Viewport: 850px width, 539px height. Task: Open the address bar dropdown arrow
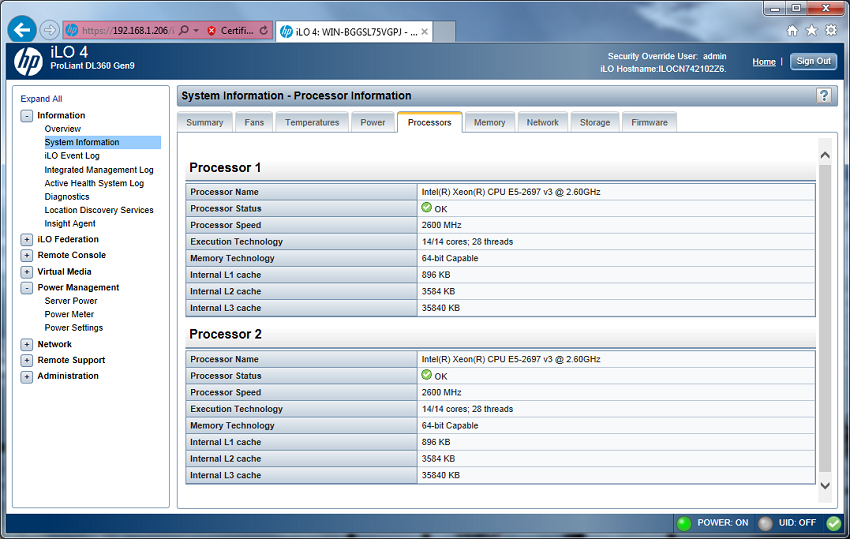[196, 31]
